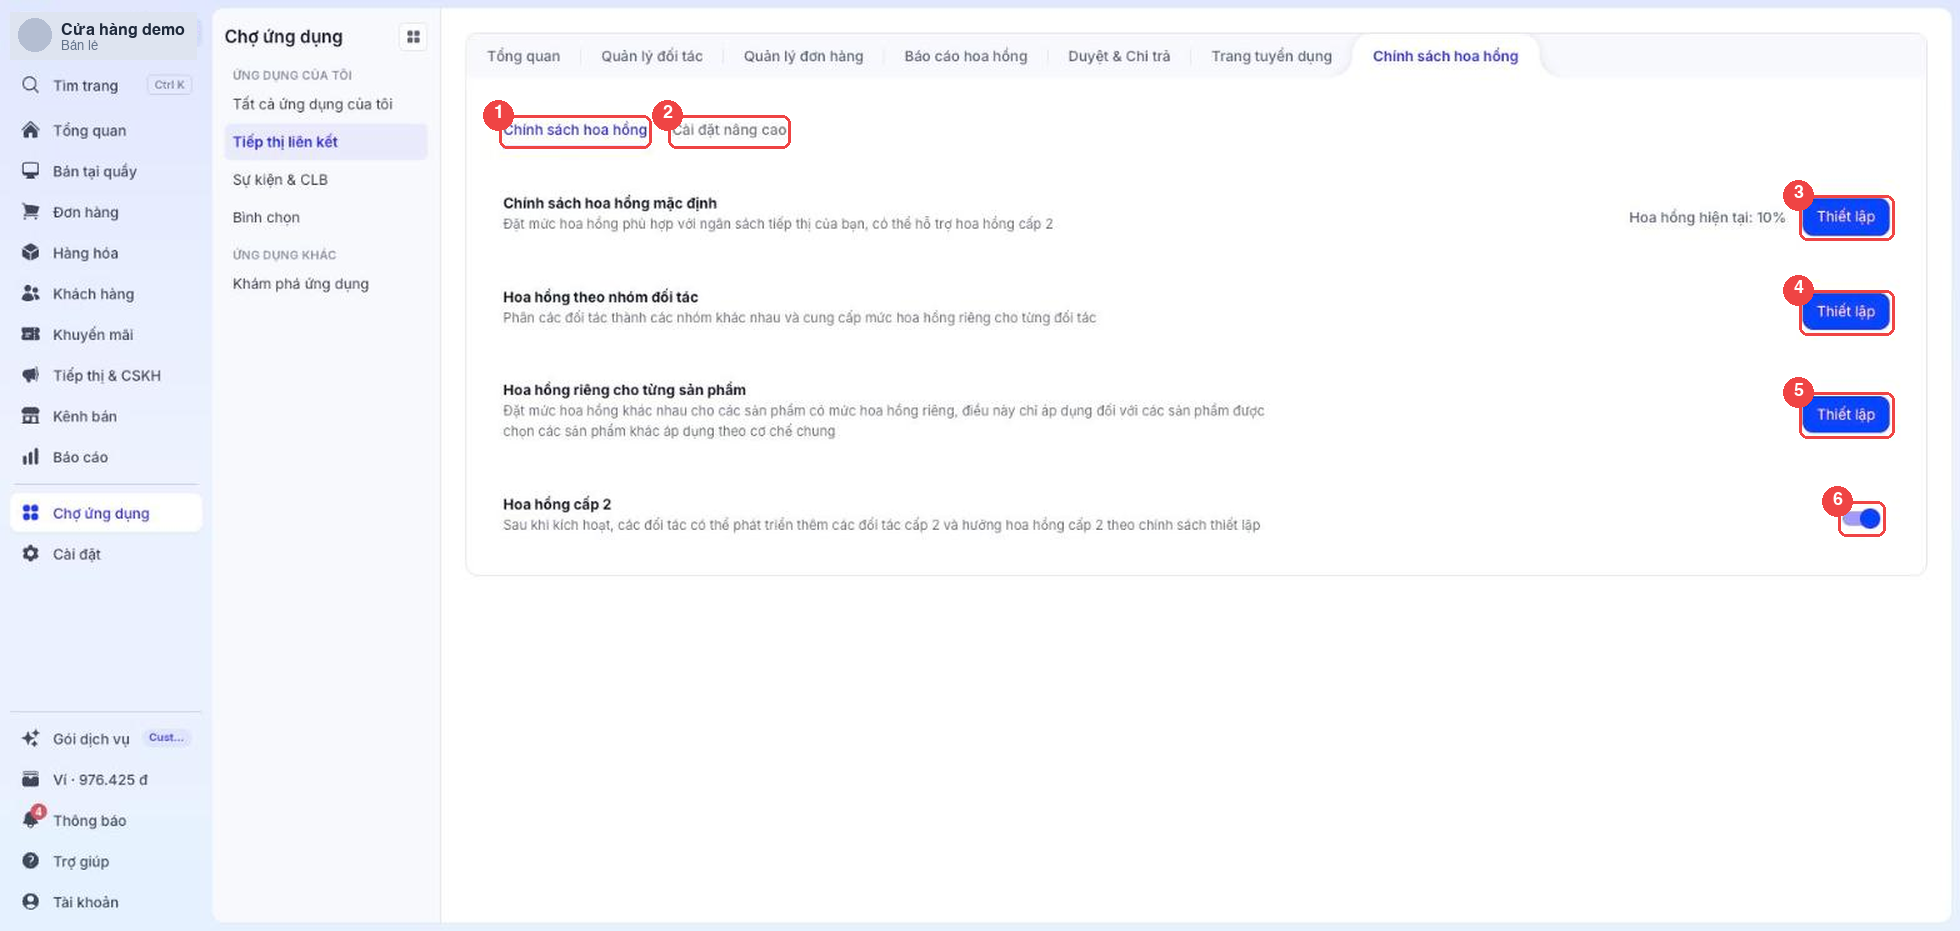Toggle the Hoa hồng cấp 2 switch

1861,518
